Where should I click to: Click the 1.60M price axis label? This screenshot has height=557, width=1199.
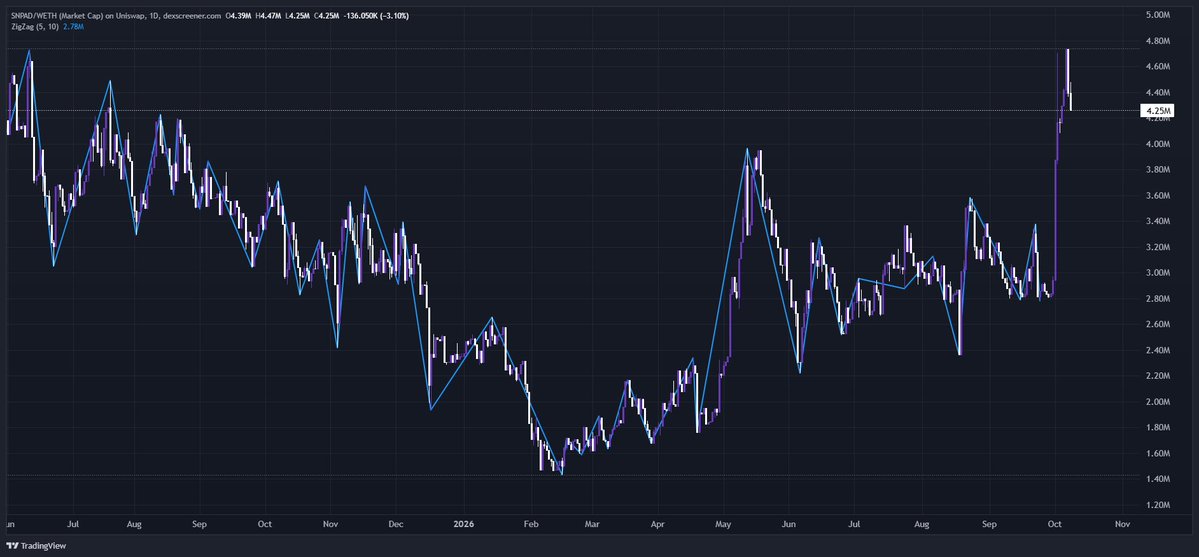[x=1156, y=454]
